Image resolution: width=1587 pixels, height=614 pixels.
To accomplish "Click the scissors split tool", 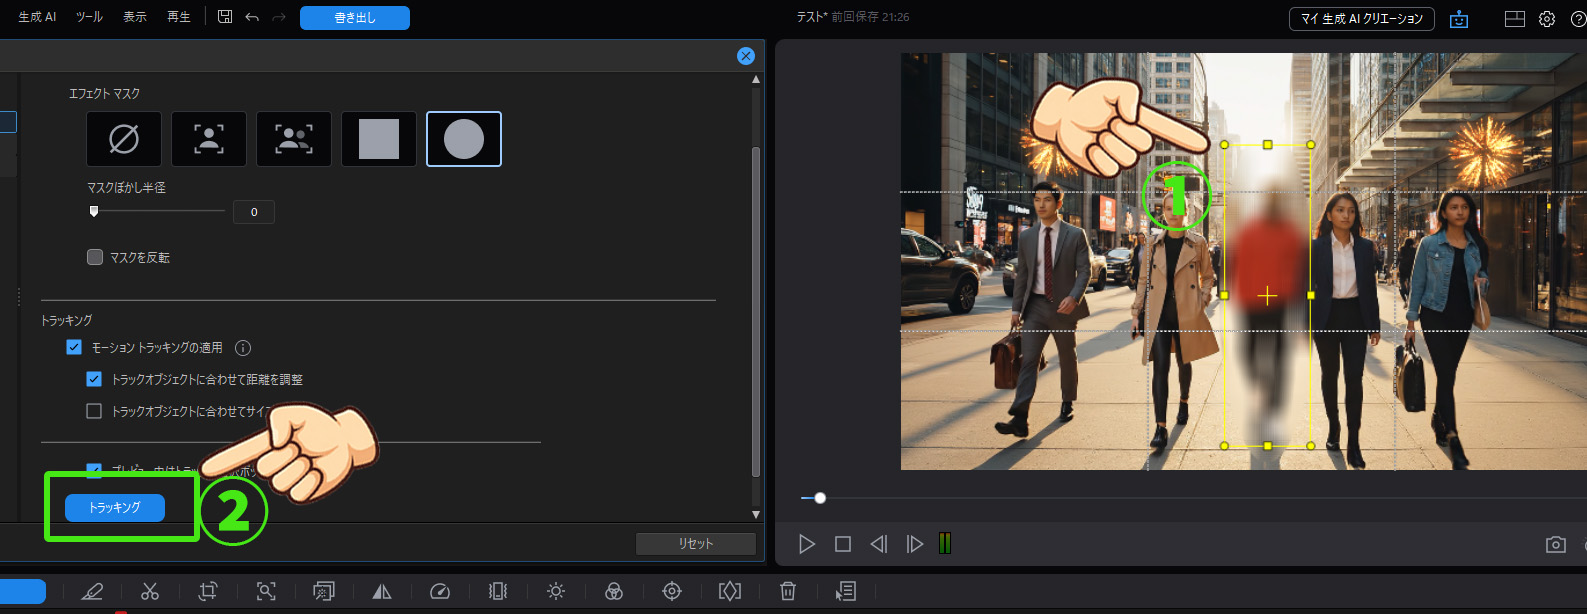I will 150,591.
